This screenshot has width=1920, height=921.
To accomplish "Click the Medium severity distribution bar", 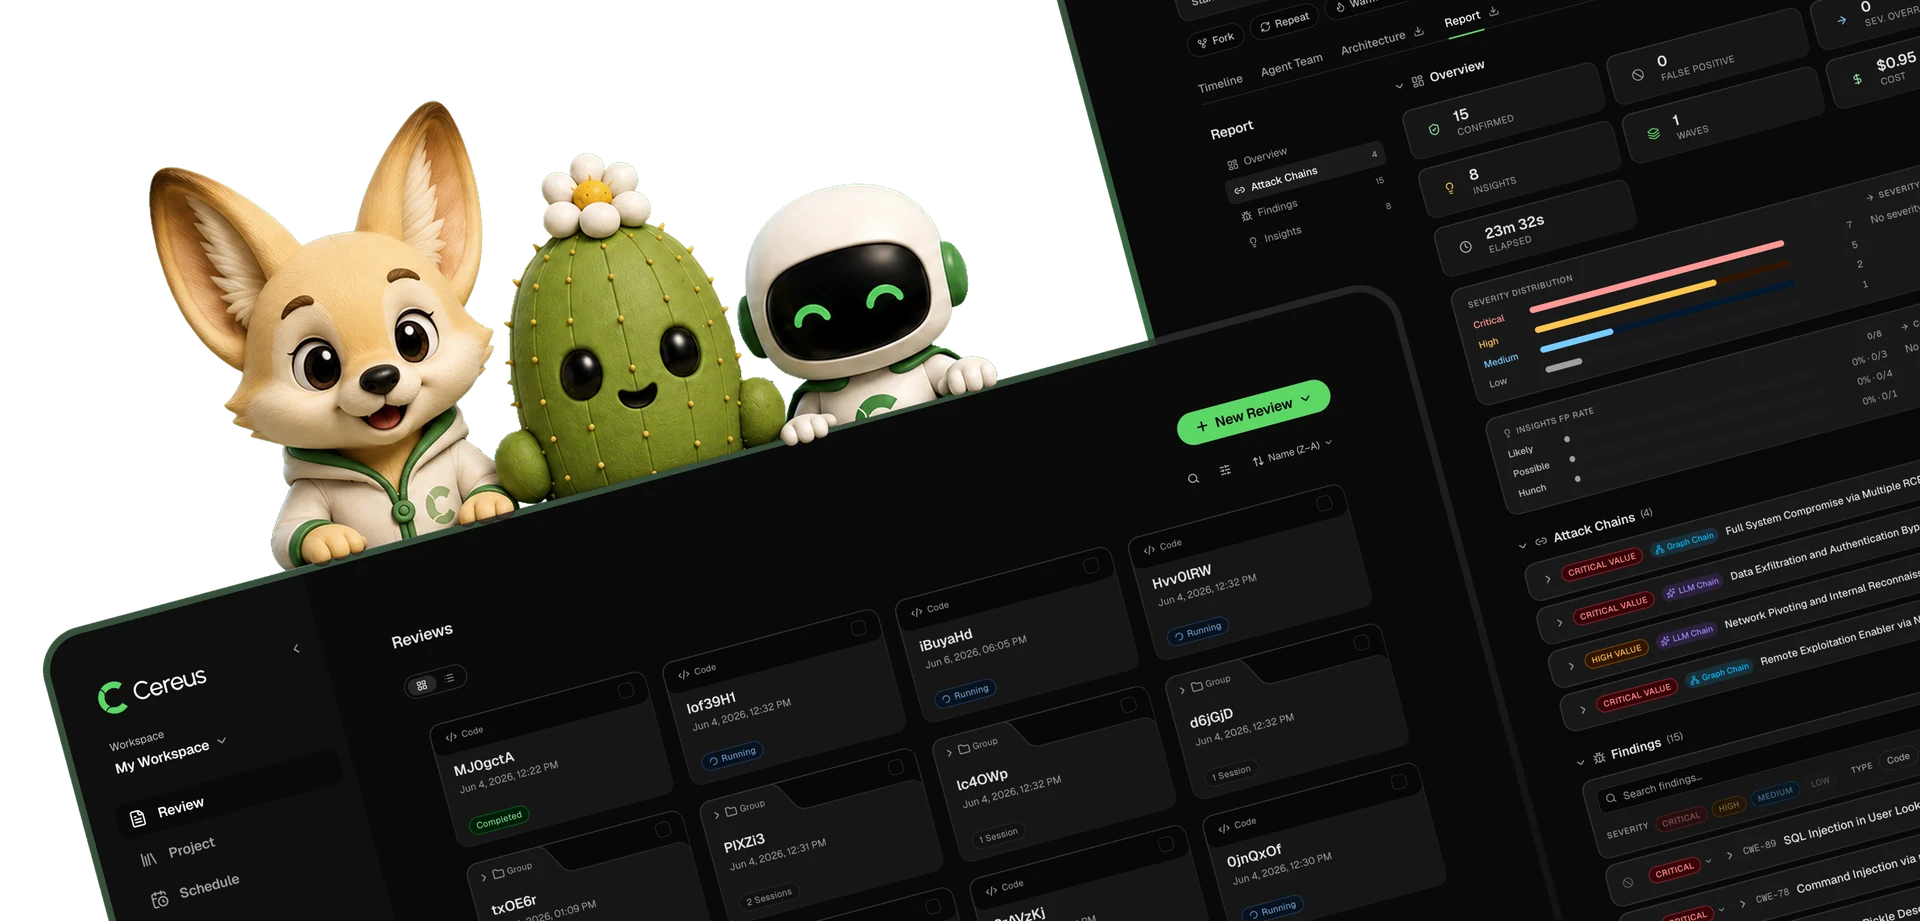I will [x=1576, y=340].
